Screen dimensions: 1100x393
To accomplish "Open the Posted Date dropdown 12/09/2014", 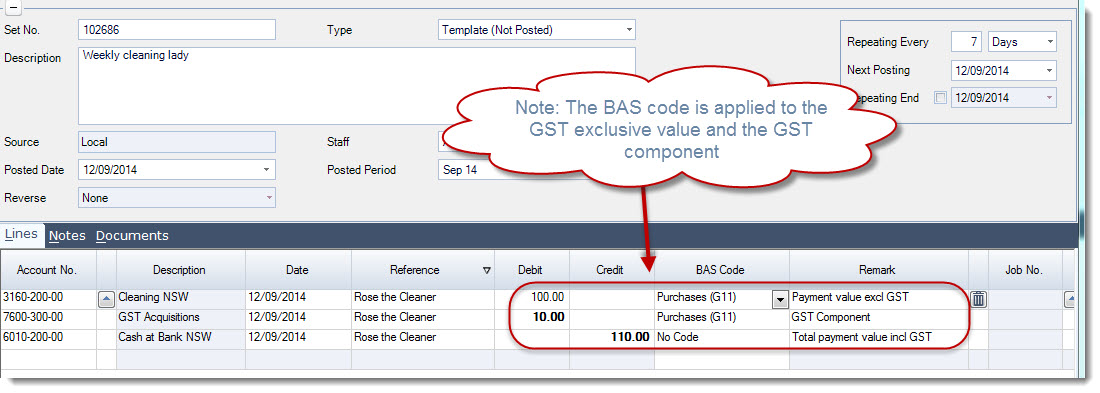I will pyautogui.click(x=267, y=170).
